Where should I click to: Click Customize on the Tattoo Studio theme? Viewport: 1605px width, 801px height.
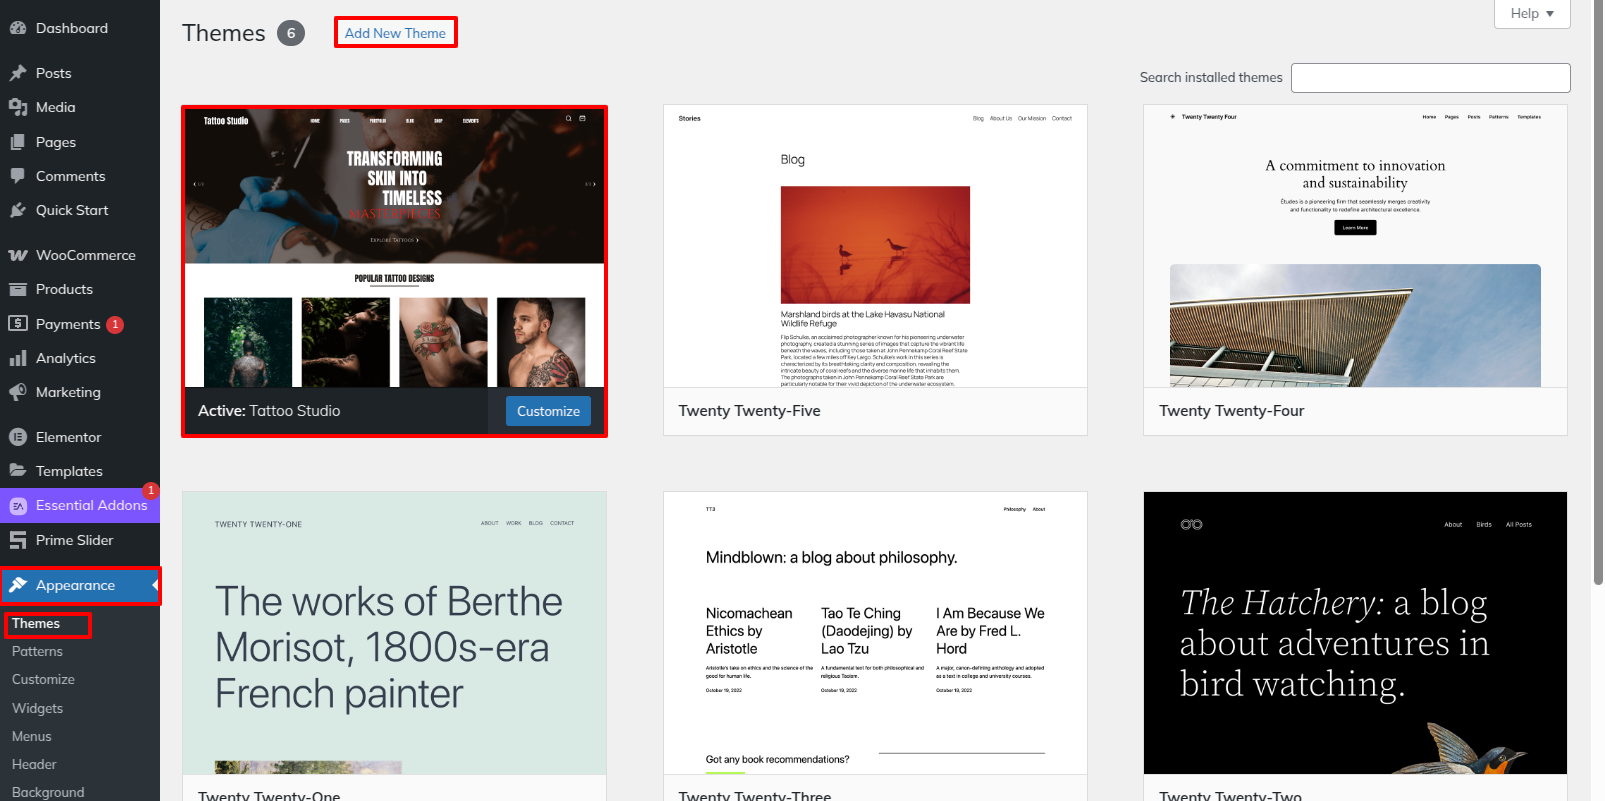coord(548,411)
